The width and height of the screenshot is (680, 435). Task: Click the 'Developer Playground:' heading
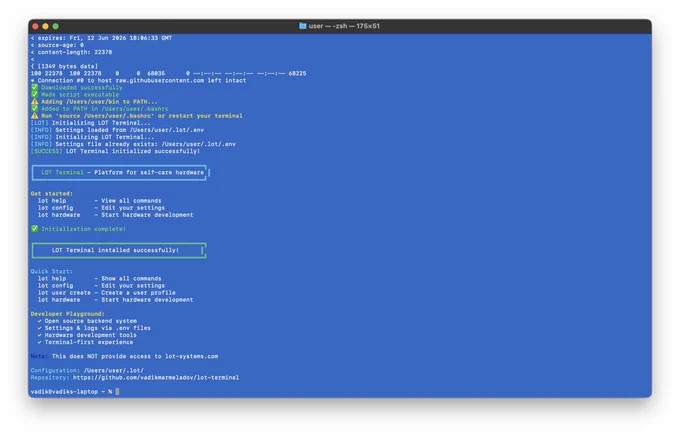[x=68, y=314]
